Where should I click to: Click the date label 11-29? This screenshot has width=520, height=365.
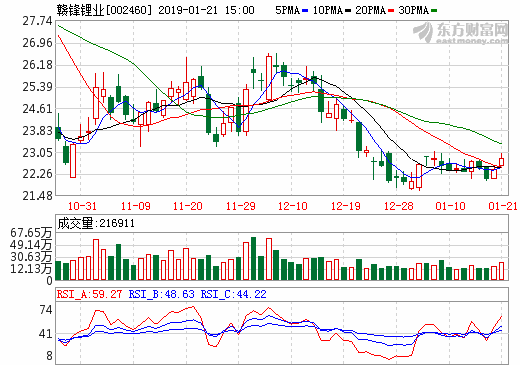tap(240, 206)
